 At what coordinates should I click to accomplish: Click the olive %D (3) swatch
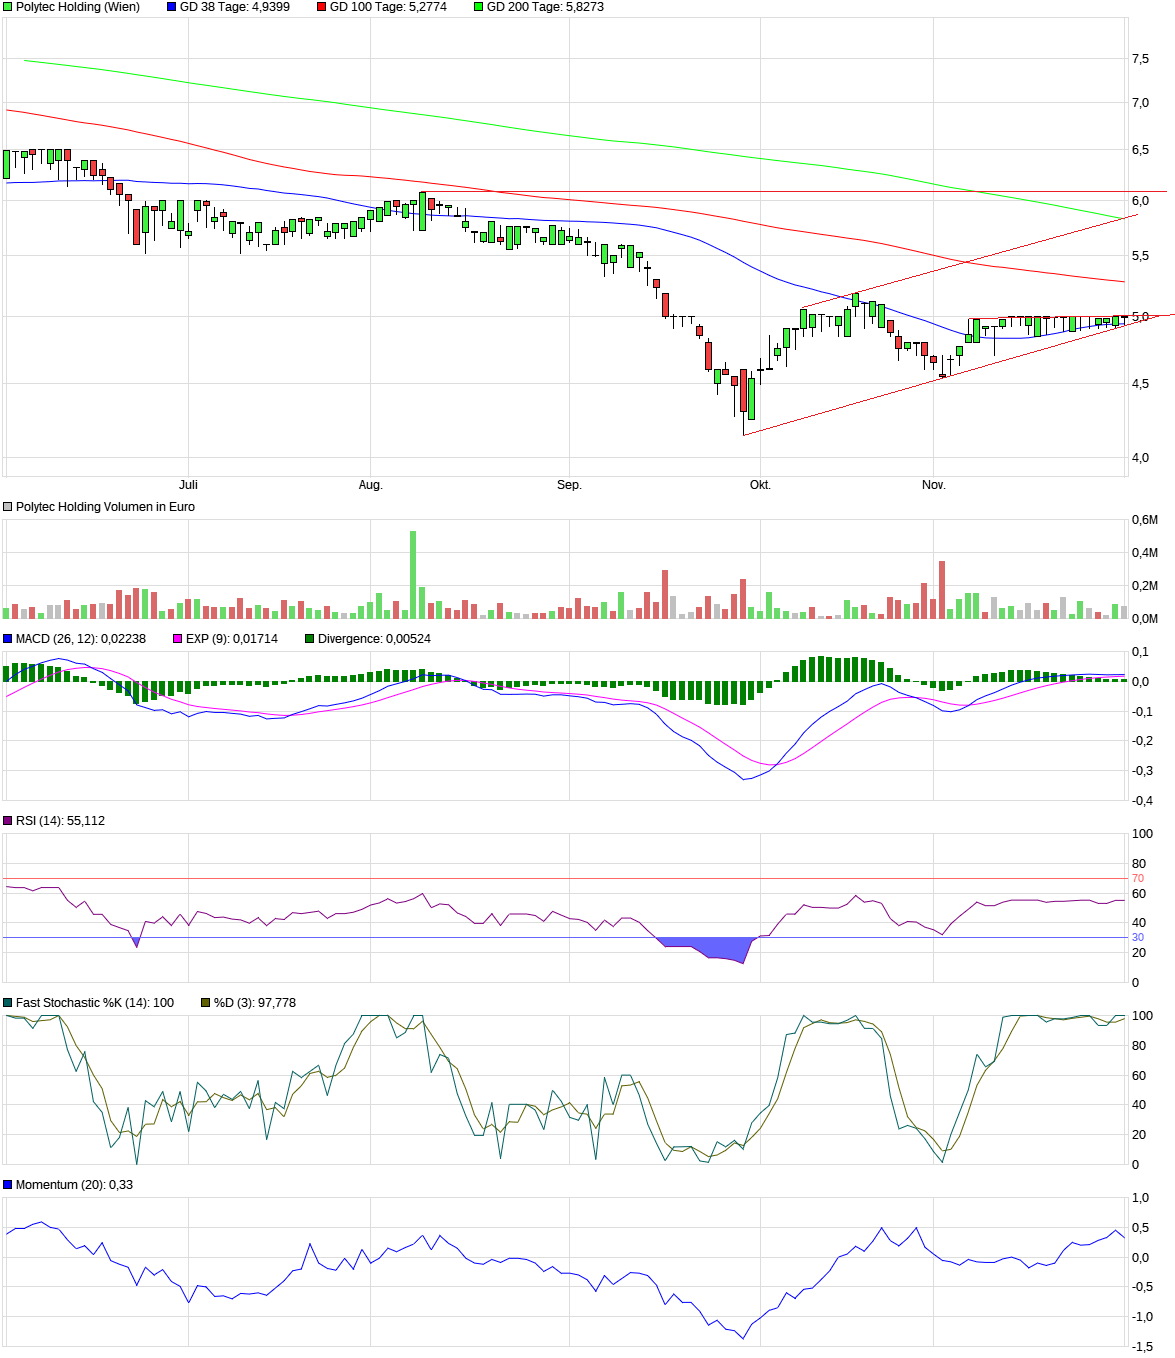[206, 1003]
